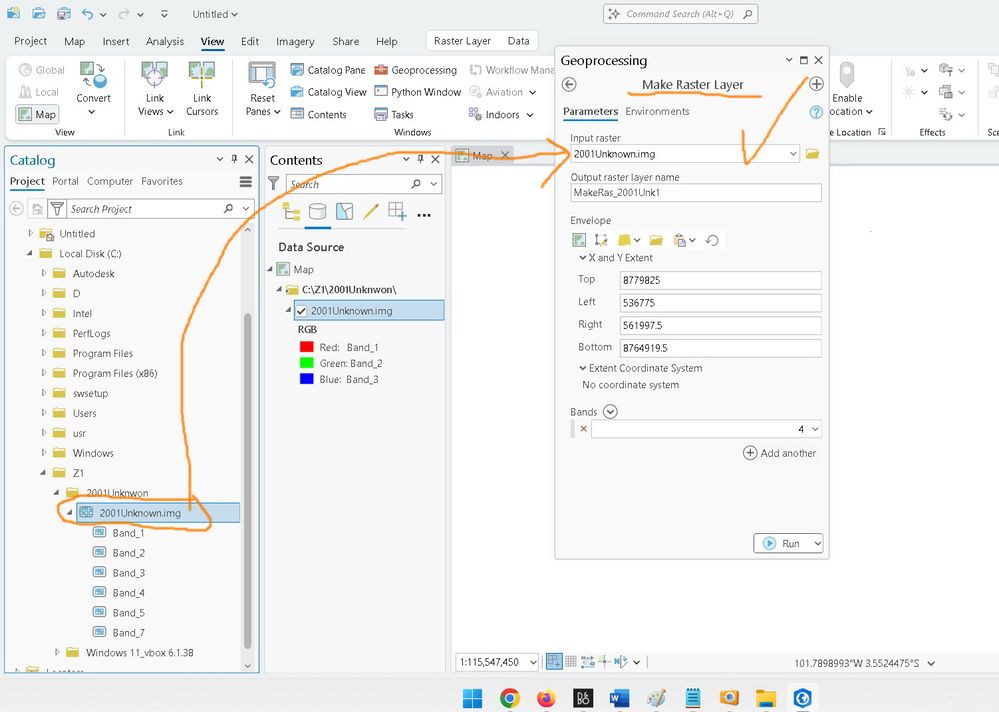Toggle the Map view button
Image resolution: width=999 pixels, height=712 pixels.
38,114
